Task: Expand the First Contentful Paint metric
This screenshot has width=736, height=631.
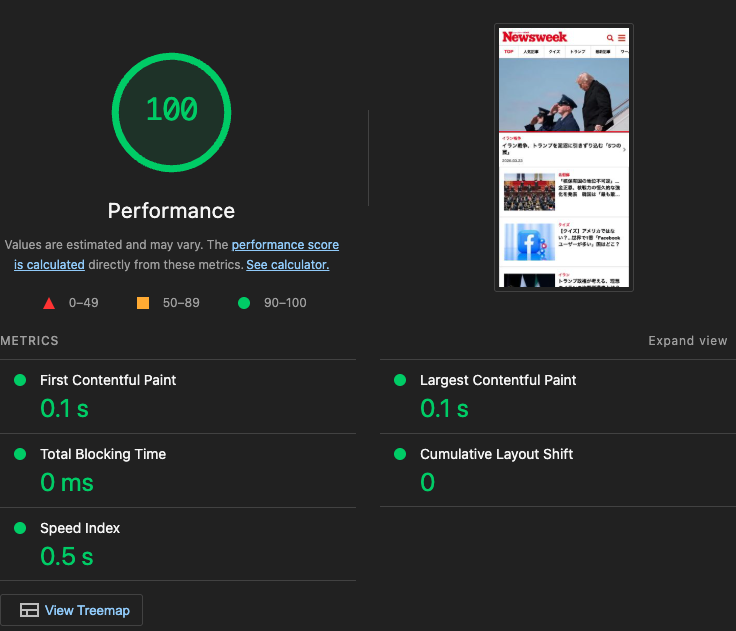Action: pyautogui.click(x=108, y=380)
